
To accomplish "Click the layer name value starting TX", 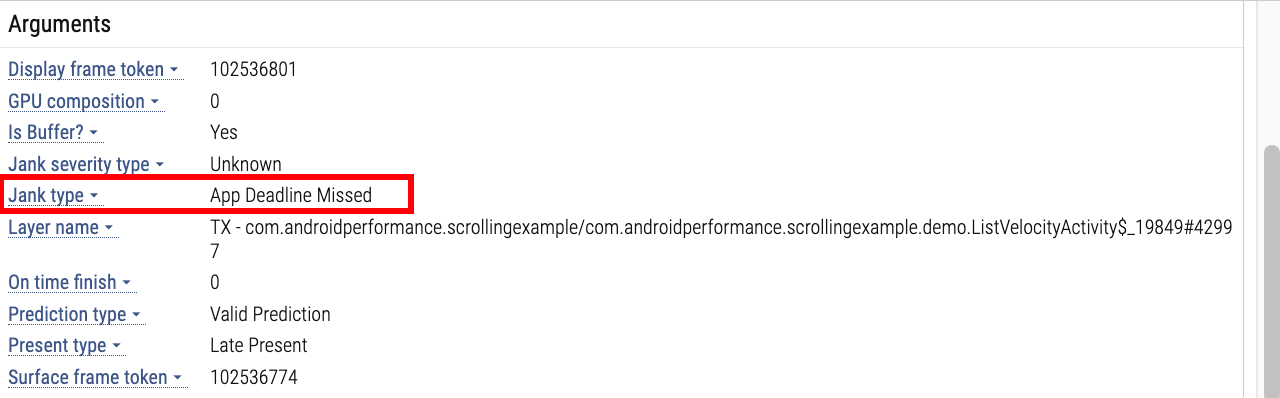I will [x=721, y=240].
